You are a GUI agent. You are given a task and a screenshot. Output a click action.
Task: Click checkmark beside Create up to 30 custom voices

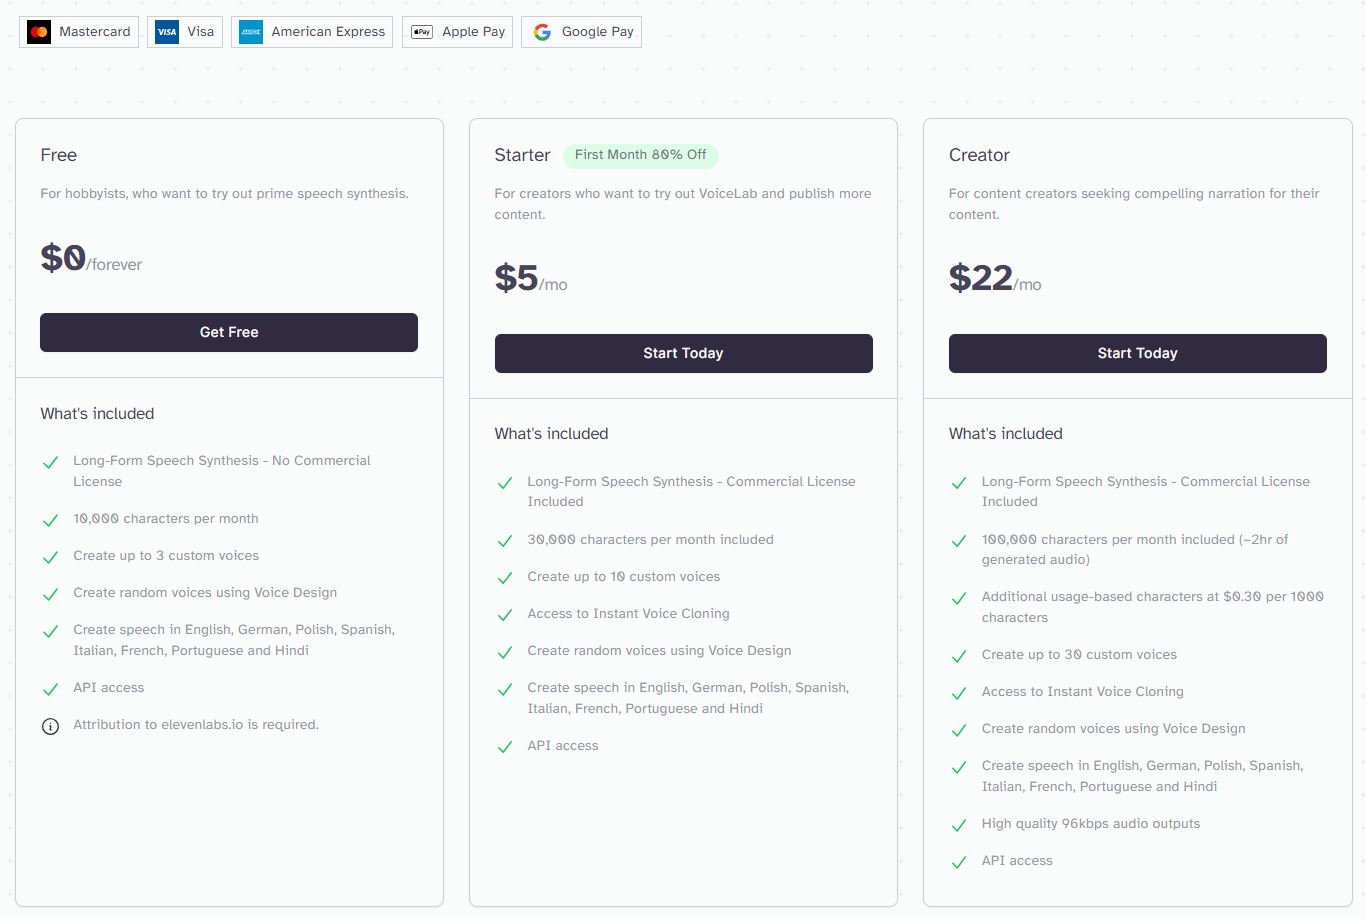click(x=959, y=656)
